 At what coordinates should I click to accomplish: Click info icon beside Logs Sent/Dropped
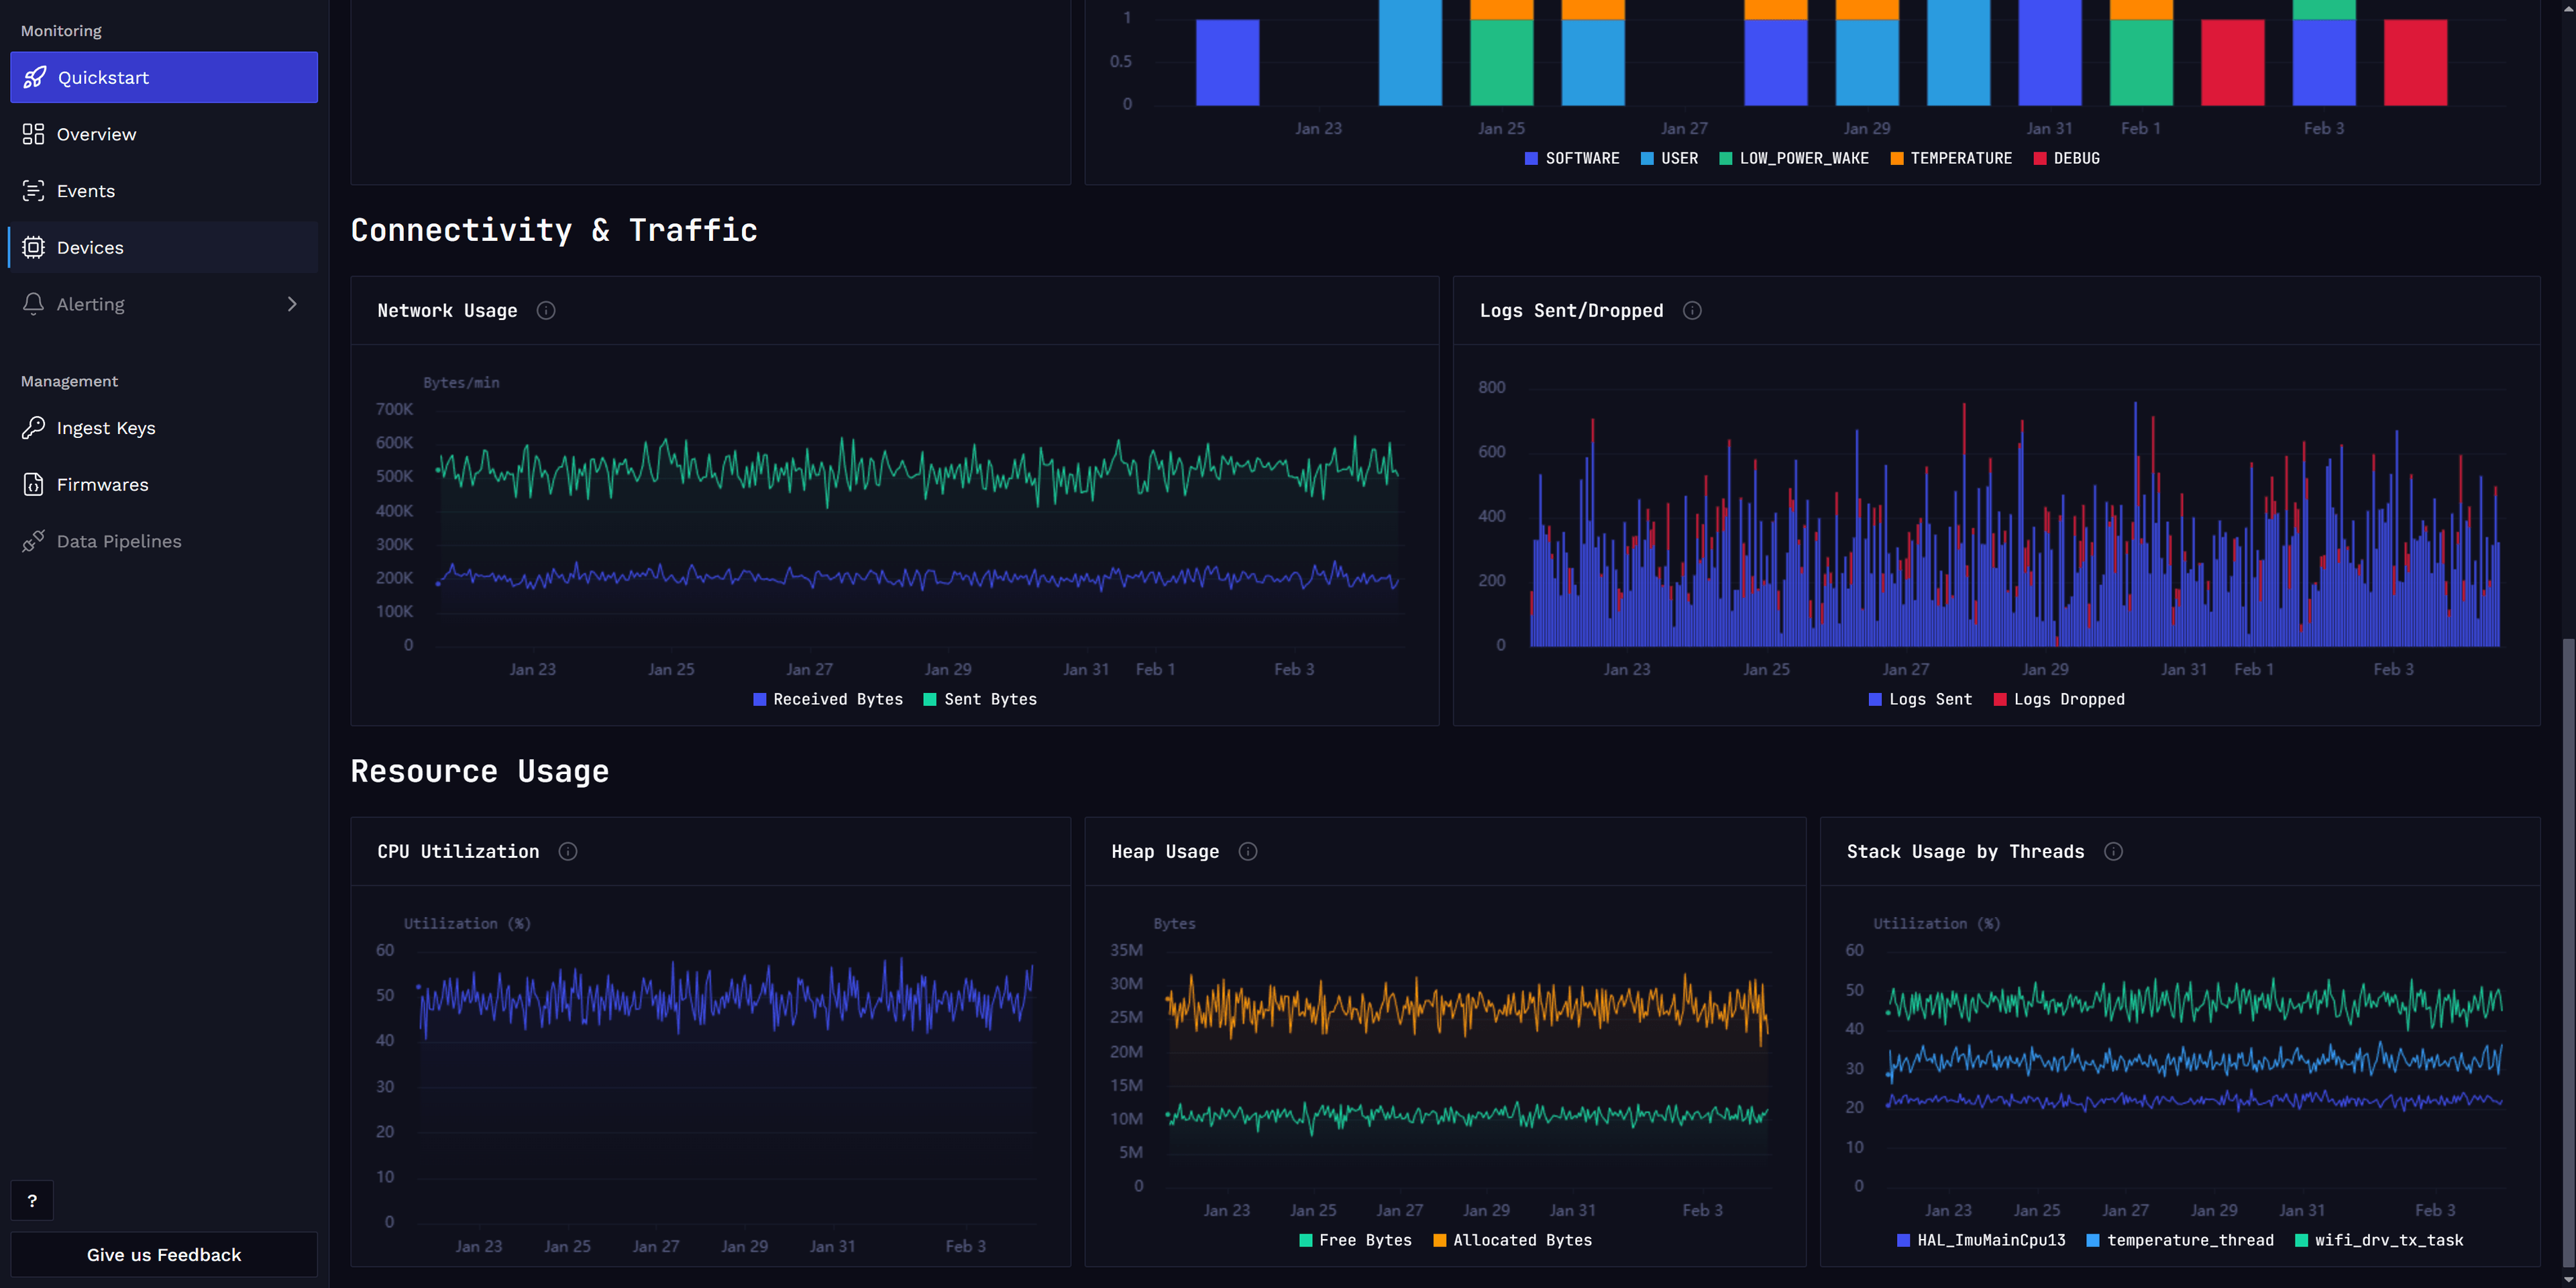pyautogui.click(x=1692, y=311)
